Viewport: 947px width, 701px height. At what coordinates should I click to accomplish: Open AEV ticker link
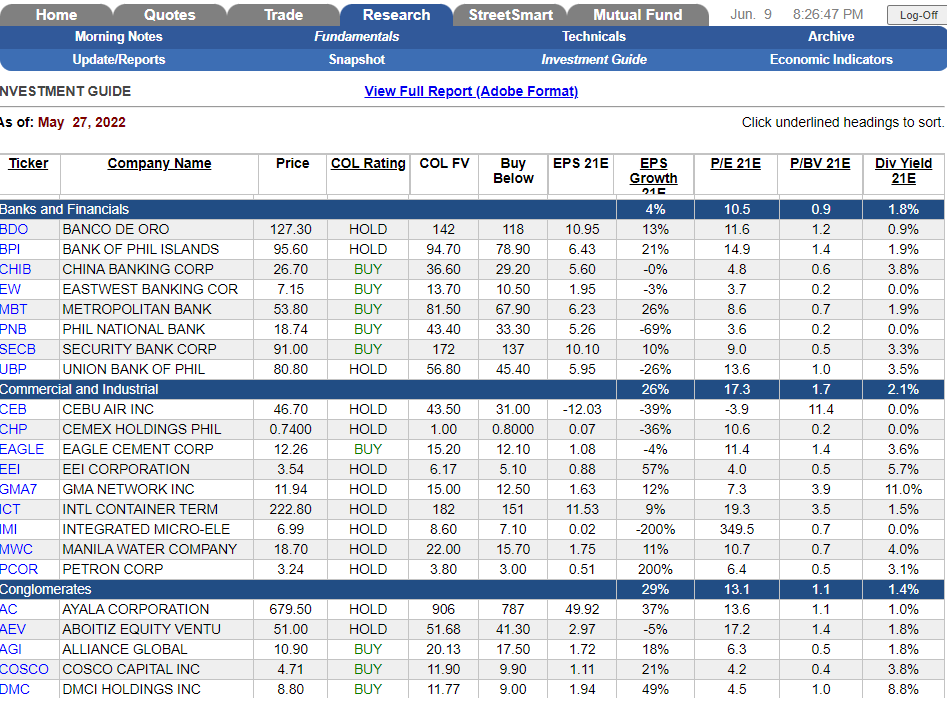tap(13, 629)
